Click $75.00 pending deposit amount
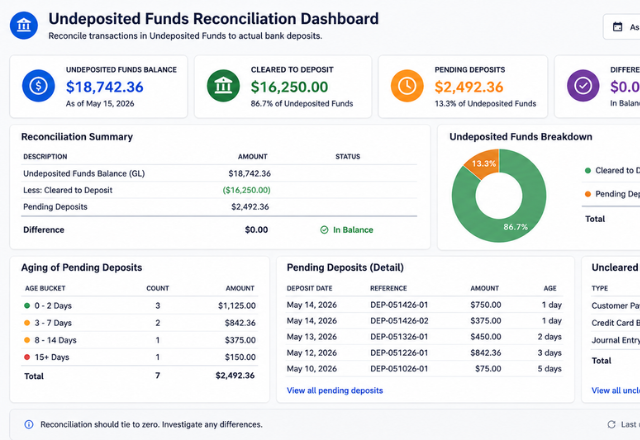This screenshot has height=440, width=640. (488, 369)
